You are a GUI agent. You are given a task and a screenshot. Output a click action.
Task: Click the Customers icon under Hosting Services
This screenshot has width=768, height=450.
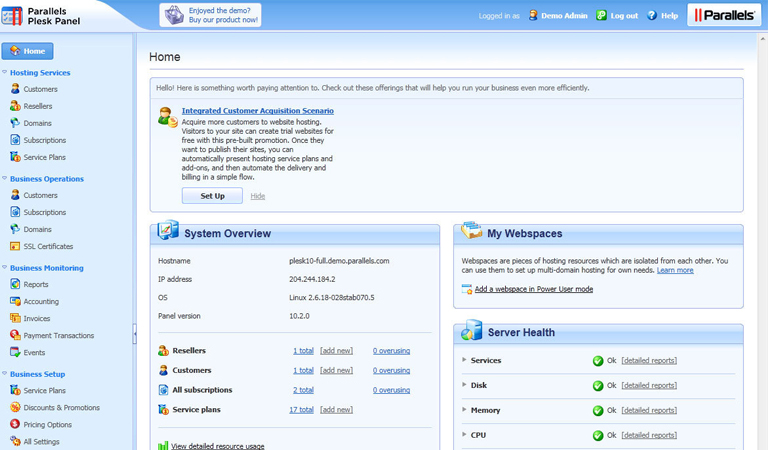tap(15, 89)
